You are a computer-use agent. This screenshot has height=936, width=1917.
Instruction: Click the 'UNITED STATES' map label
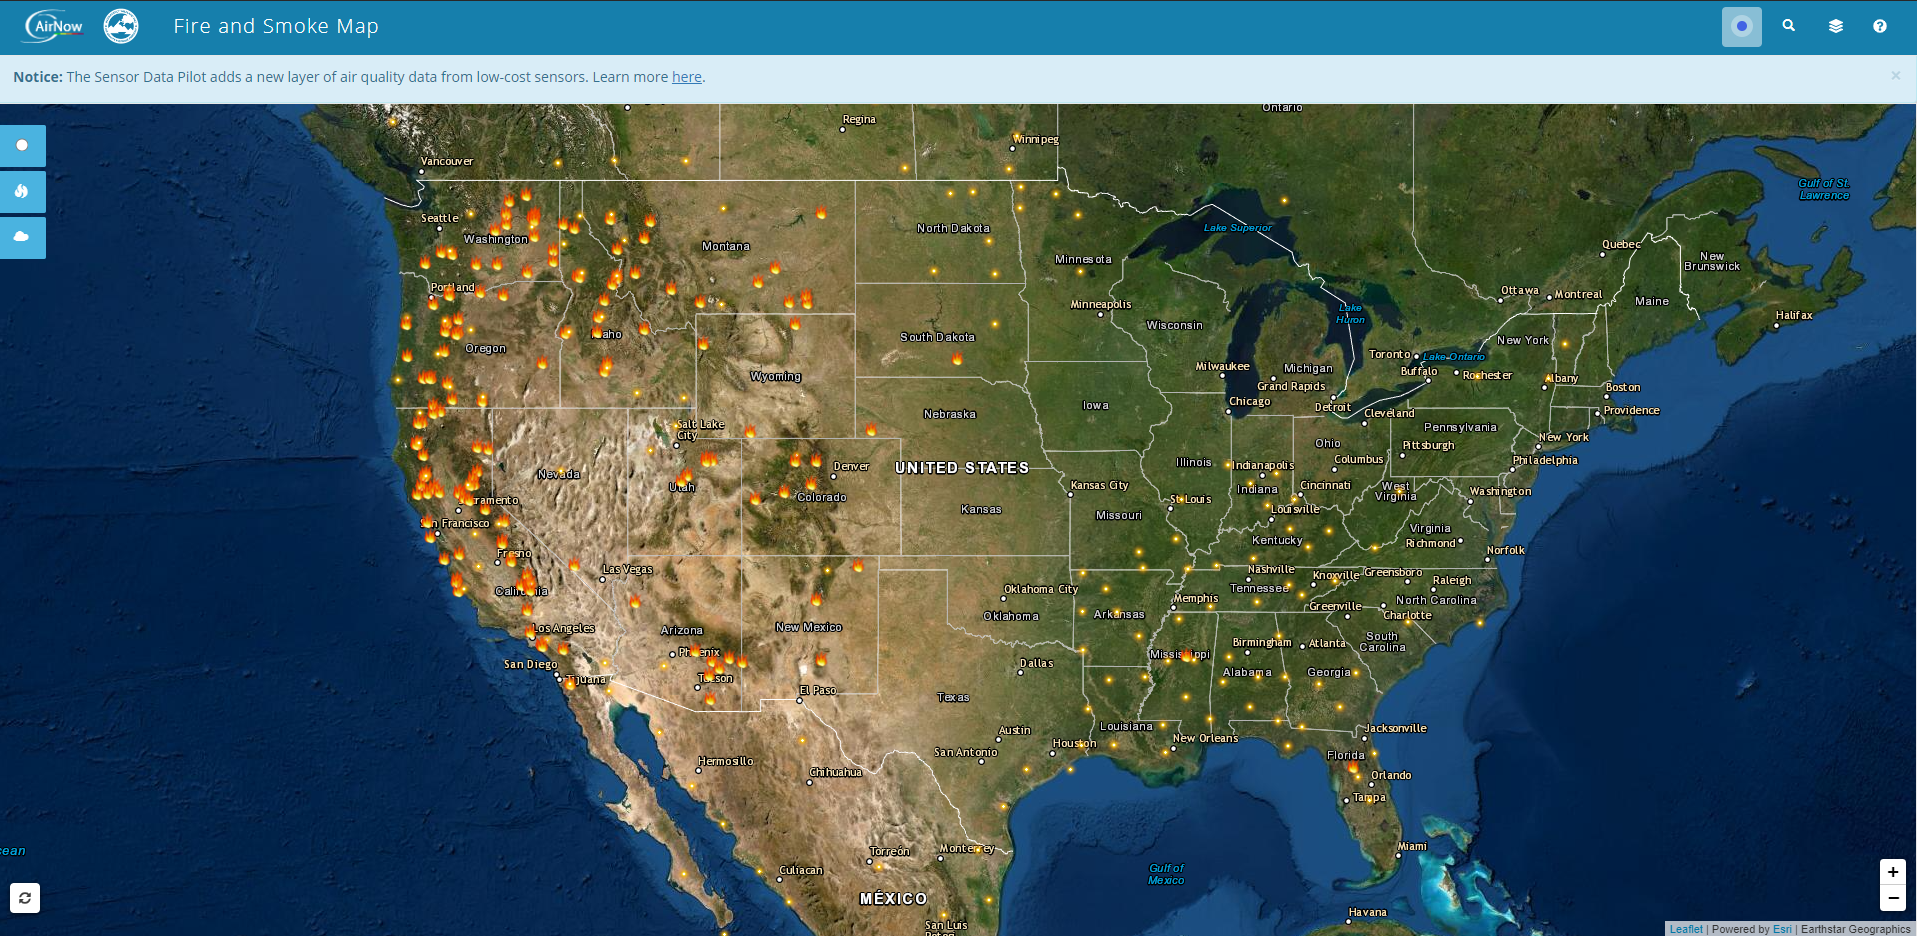[x=962, y=468]
